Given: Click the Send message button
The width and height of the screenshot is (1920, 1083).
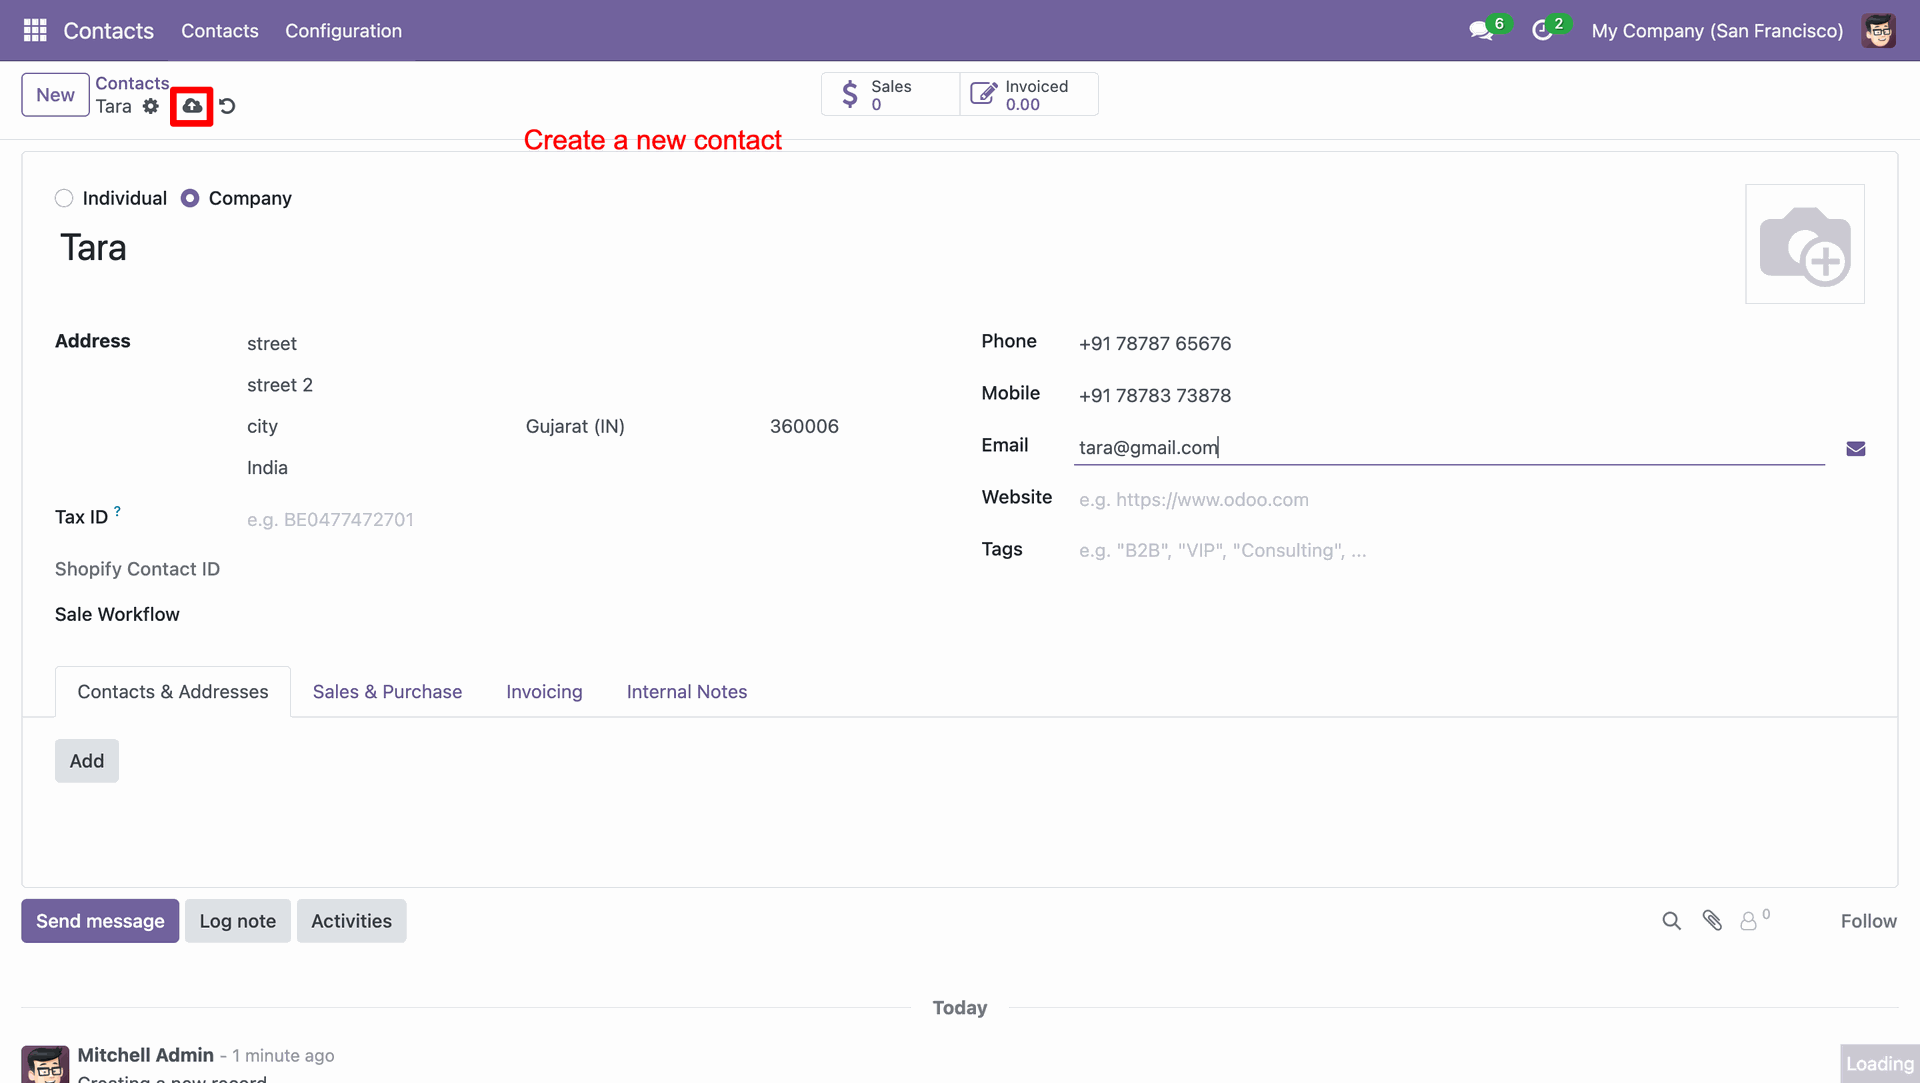Looking at the screenshot, I should pos(100,921).
